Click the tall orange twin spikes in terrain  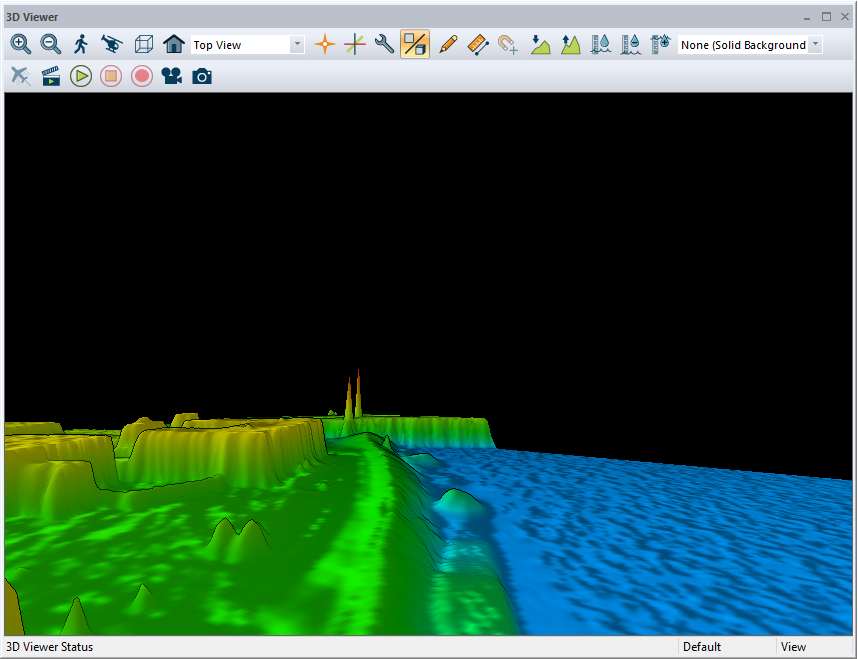pos(353,395)
